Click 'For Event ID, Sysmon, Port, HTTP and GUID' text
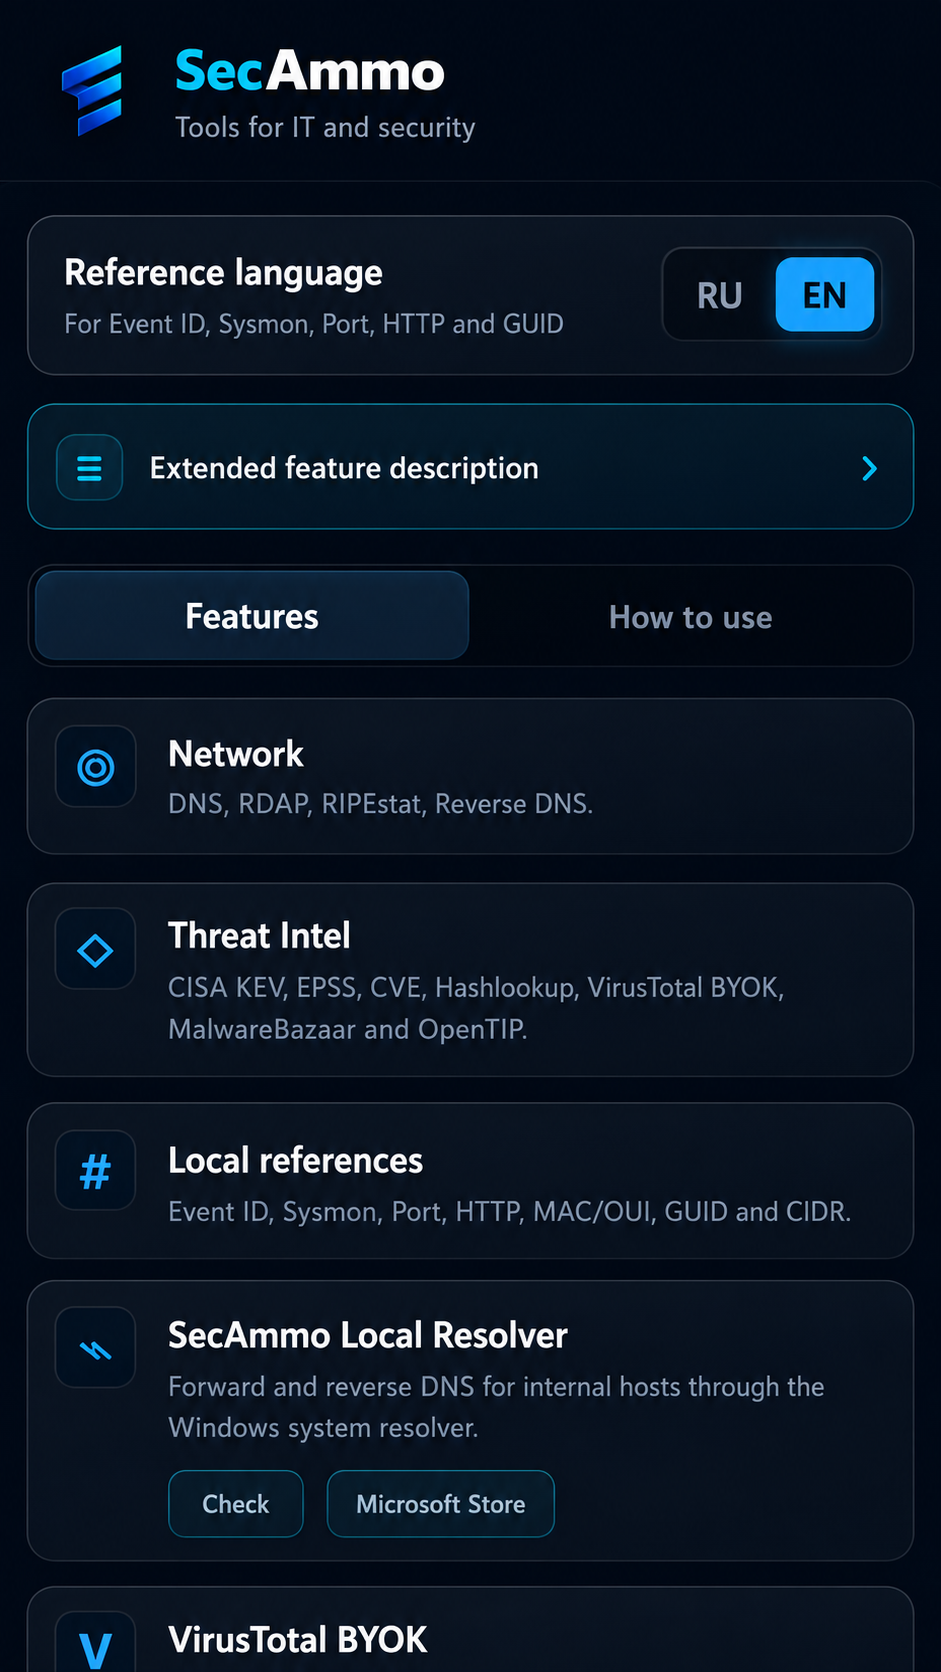The width and height of the screenshot is (941, 1672). click(x=314, y=324)
